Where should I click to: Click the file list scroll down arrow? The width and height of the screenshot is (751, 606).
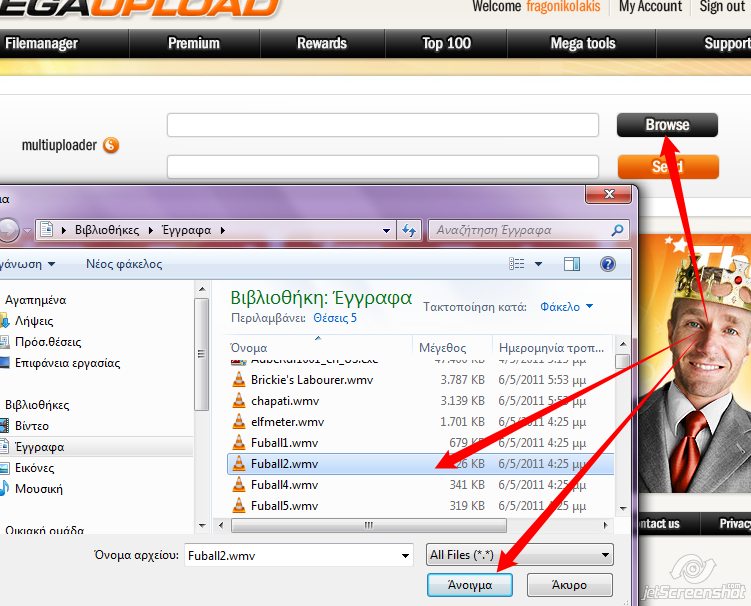coord(623,508)
